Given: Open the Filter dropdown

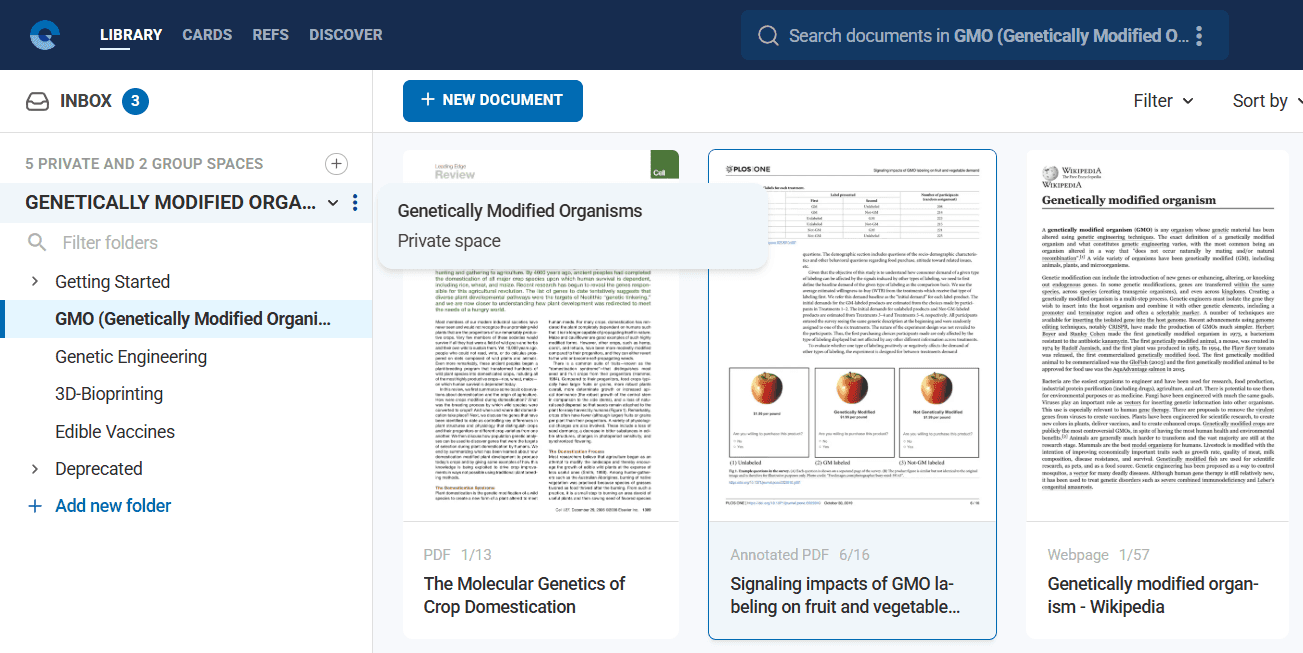Looking at the screenshot, I should point(1163,101).
